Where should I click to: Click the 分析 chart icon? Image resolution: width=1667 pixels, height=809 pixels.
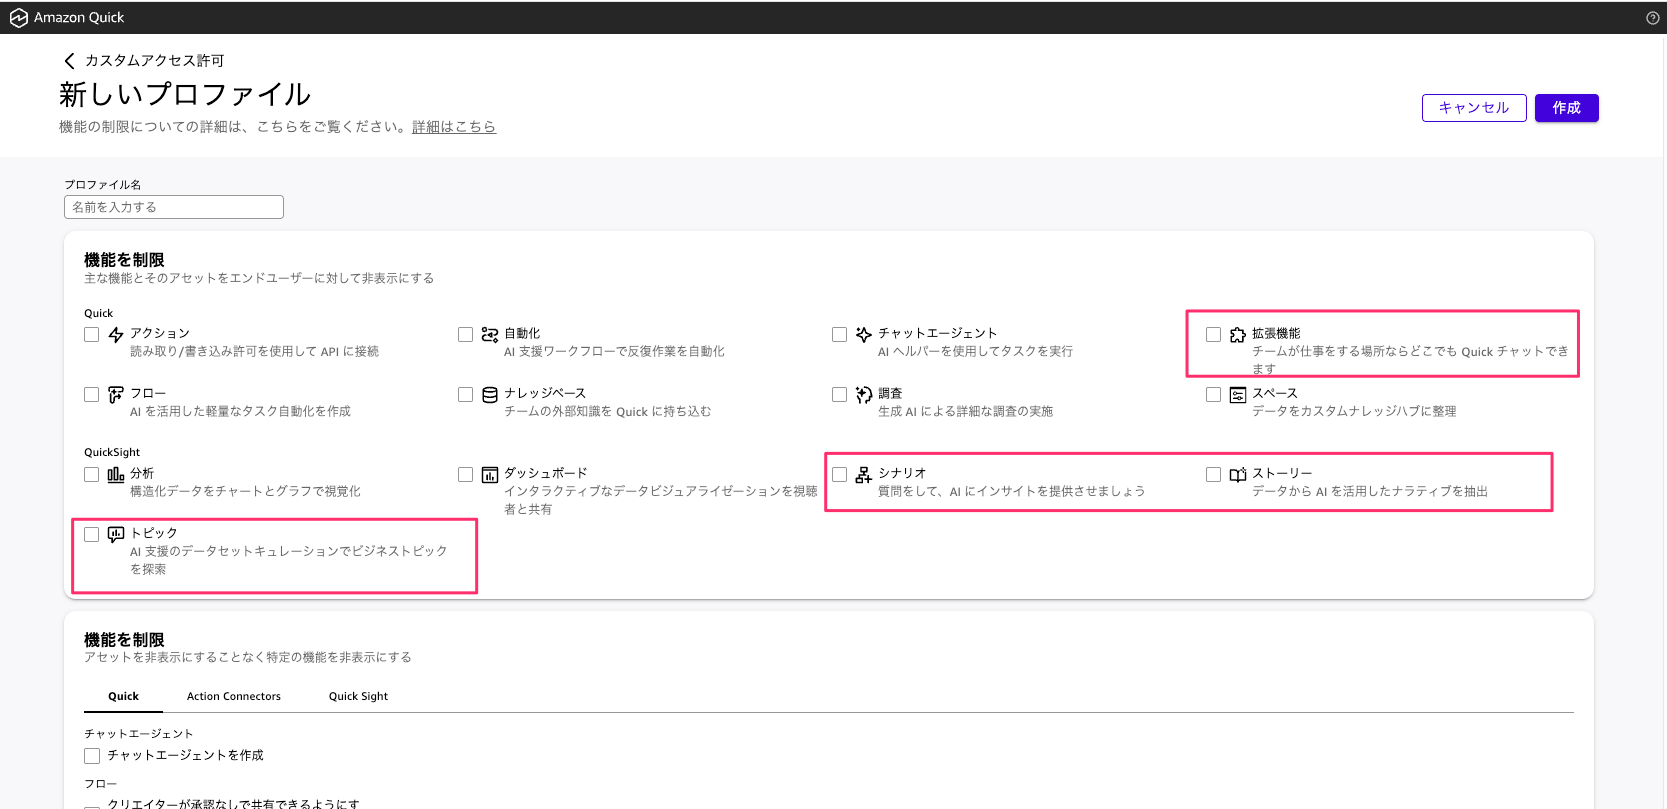[x=116, y=474]
